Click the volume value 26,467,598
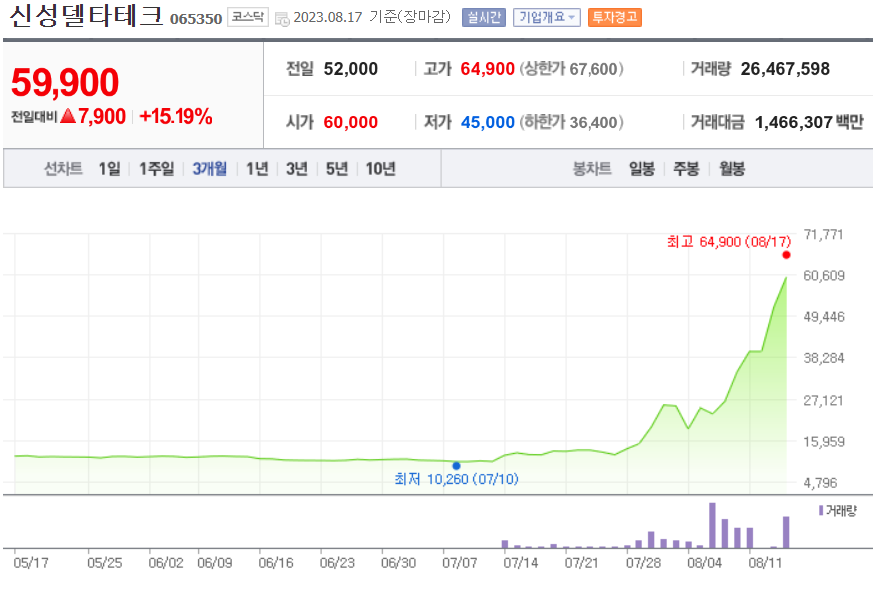 785,69
